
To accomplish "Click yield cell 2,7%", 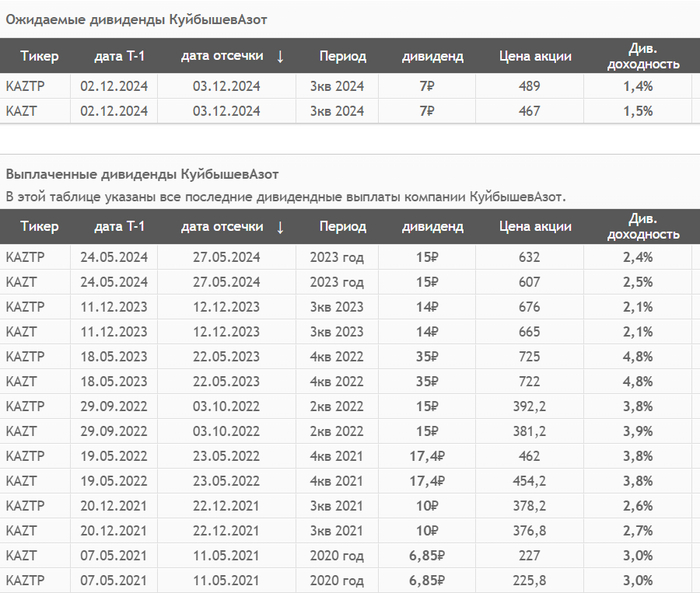I will 638,531.
